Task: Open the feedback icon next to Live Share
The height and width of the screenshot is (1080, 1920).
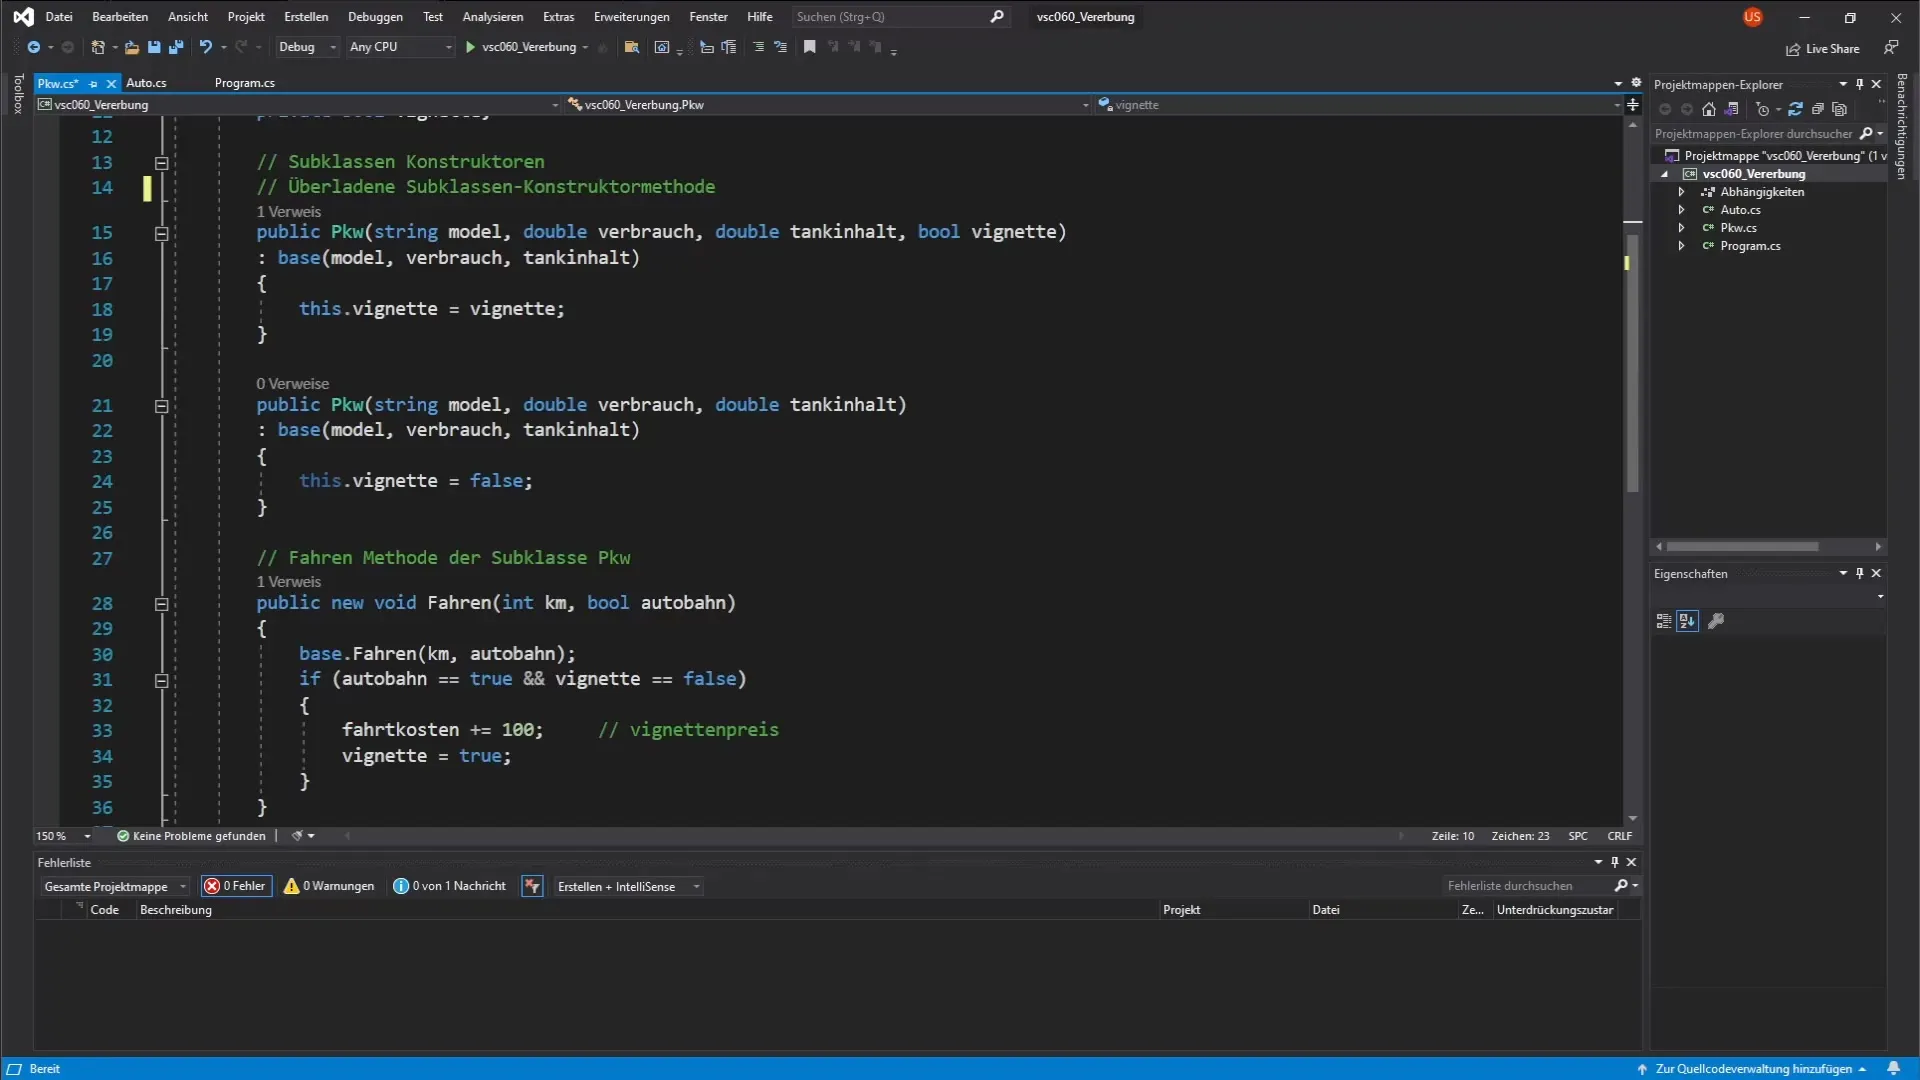Action: click(x=1891, y=48)
